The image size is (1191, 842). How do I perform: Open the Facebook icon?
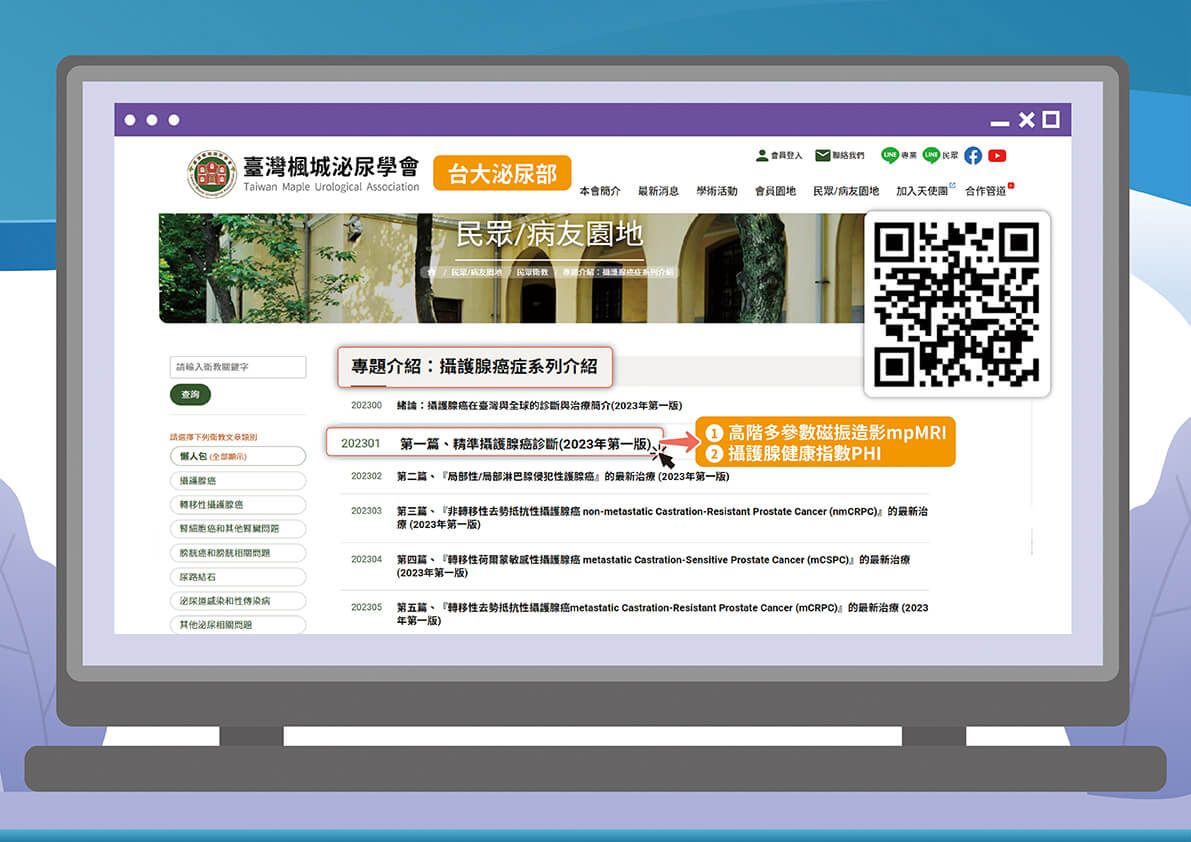(x=973, y=156)
